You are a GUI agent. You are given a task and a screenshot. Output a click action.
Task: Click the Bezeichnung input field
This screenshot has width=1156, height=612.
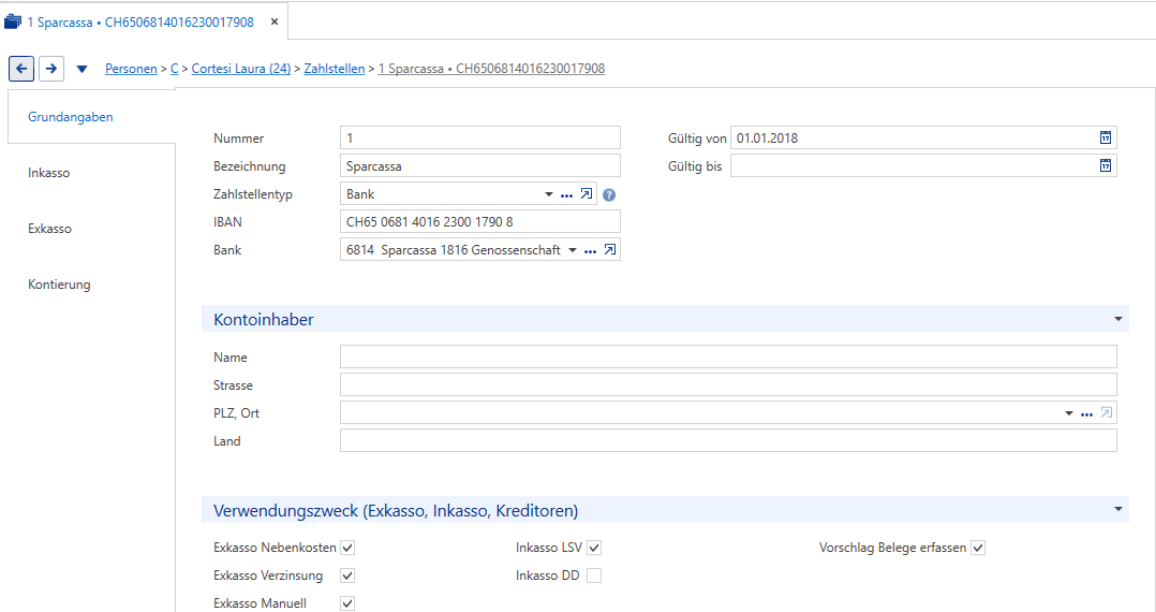480,166
